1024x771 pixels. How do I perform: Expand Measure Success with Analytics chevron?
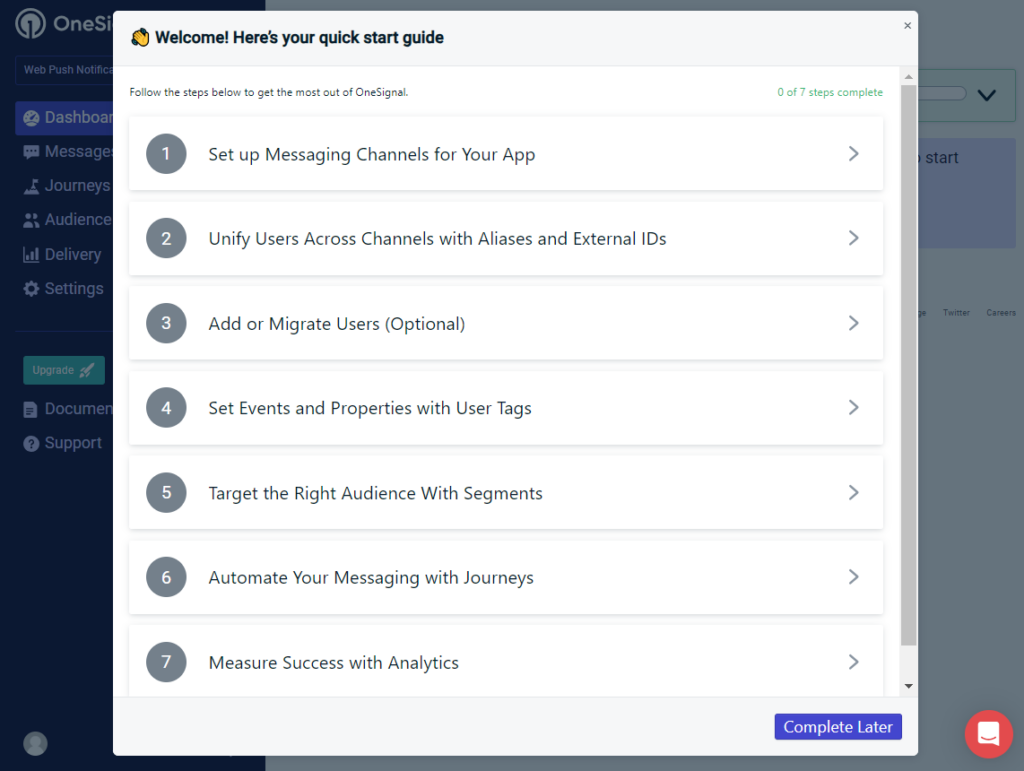854,662
